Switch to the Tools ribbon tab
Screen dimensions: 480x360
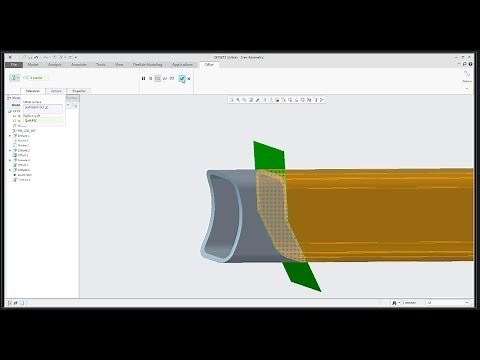point(101,65)
